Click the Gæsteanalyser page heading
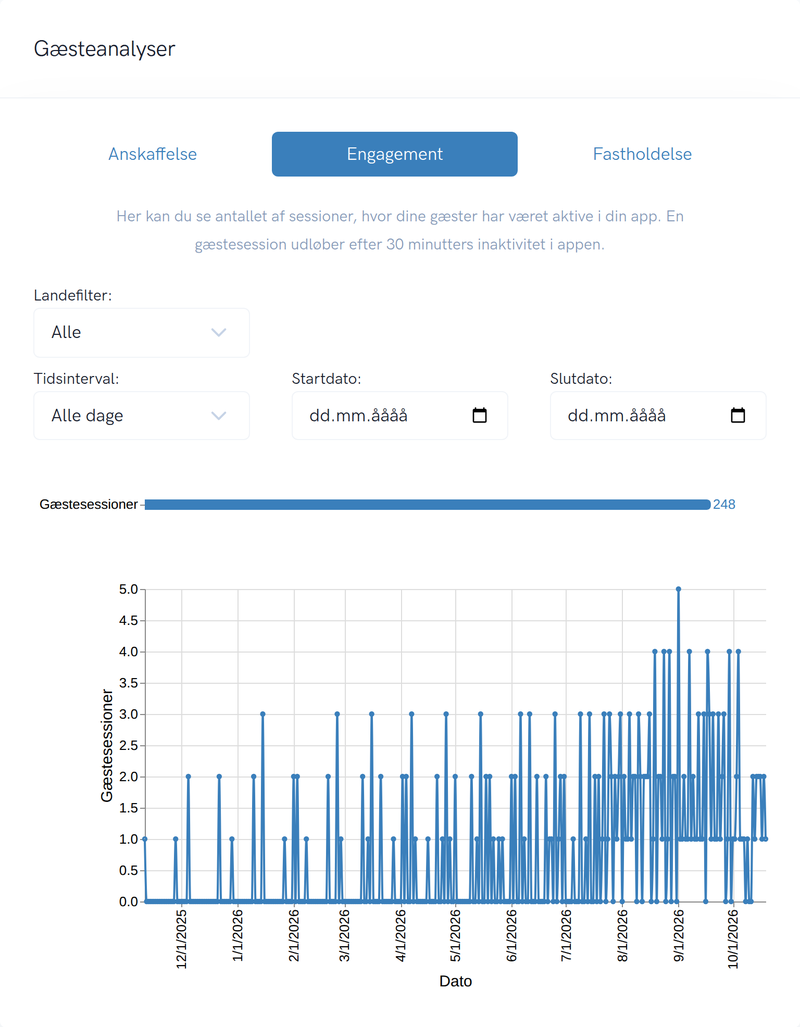 pyautogui.click(x=104, y=49)
